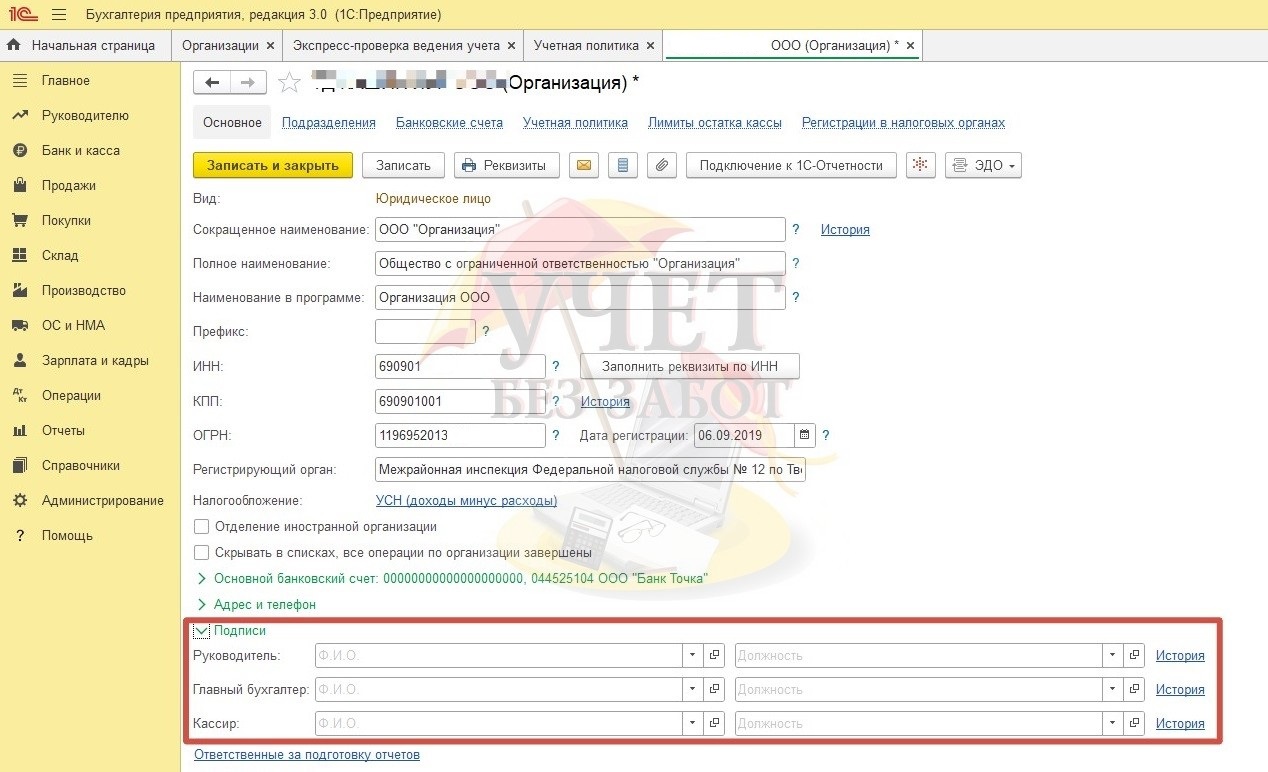Click into the Префикс input field

pyautogui.click(x=424, y=331)
